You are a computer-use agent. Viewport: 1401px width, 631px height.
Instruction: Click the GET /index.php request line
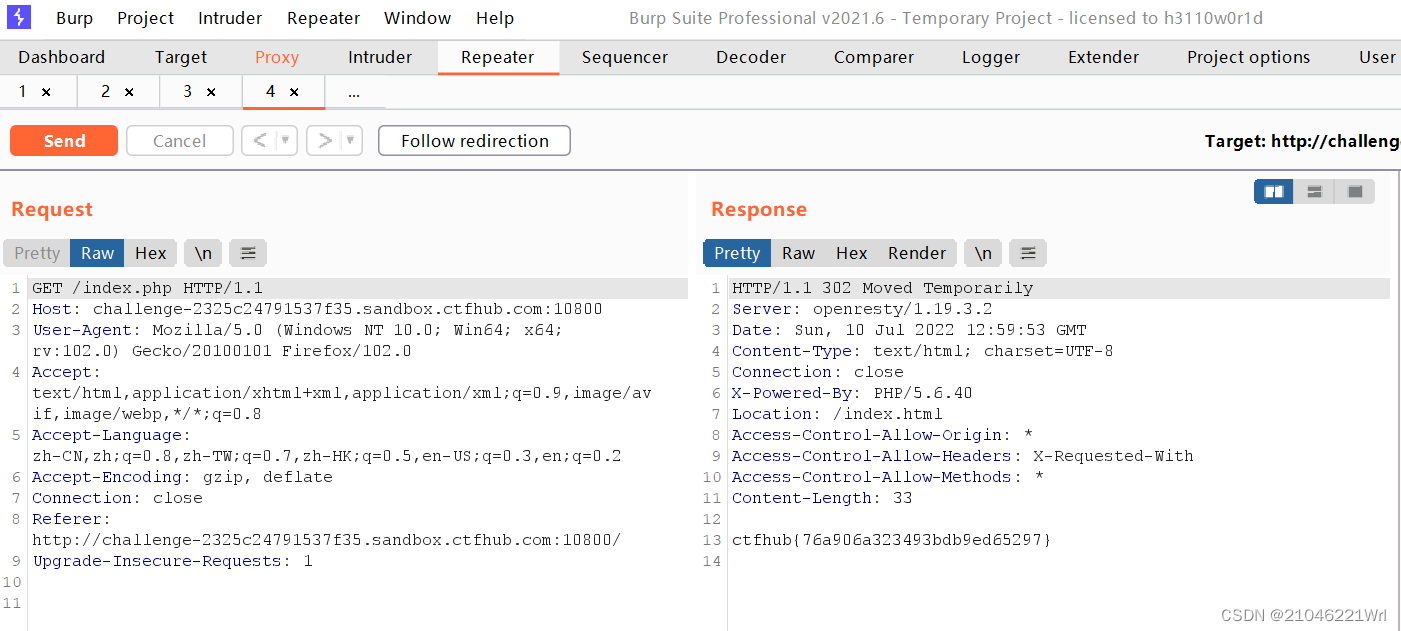tap(148, 288)
